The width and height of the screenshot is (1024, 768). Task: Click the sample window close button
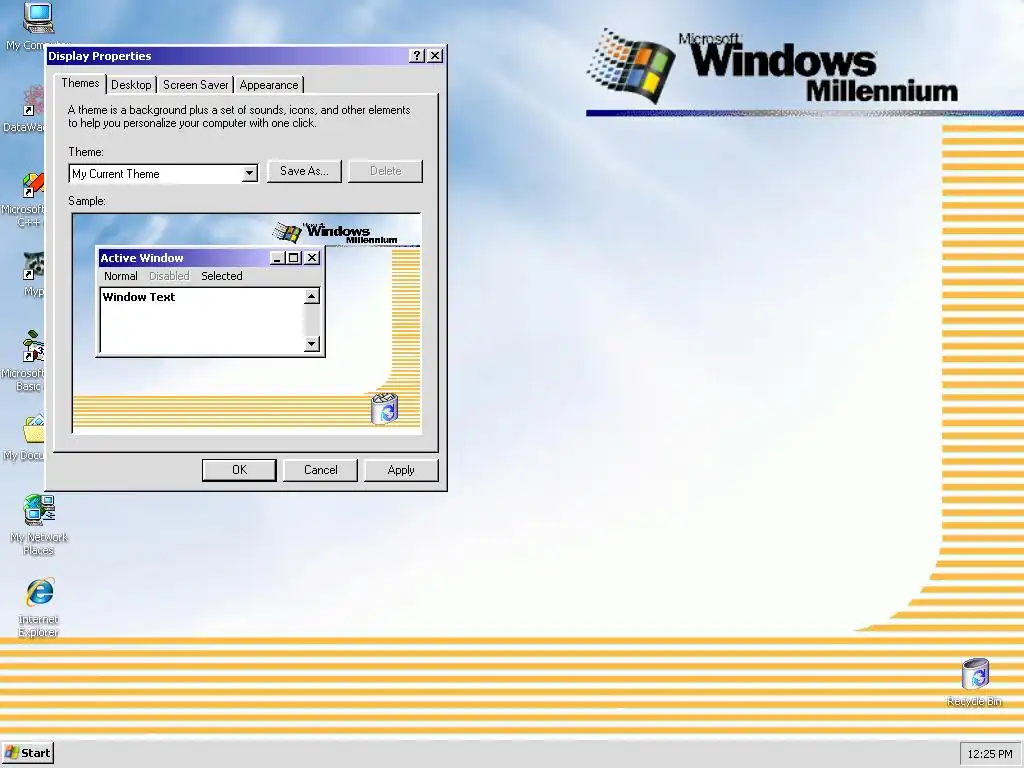point(312,258)
